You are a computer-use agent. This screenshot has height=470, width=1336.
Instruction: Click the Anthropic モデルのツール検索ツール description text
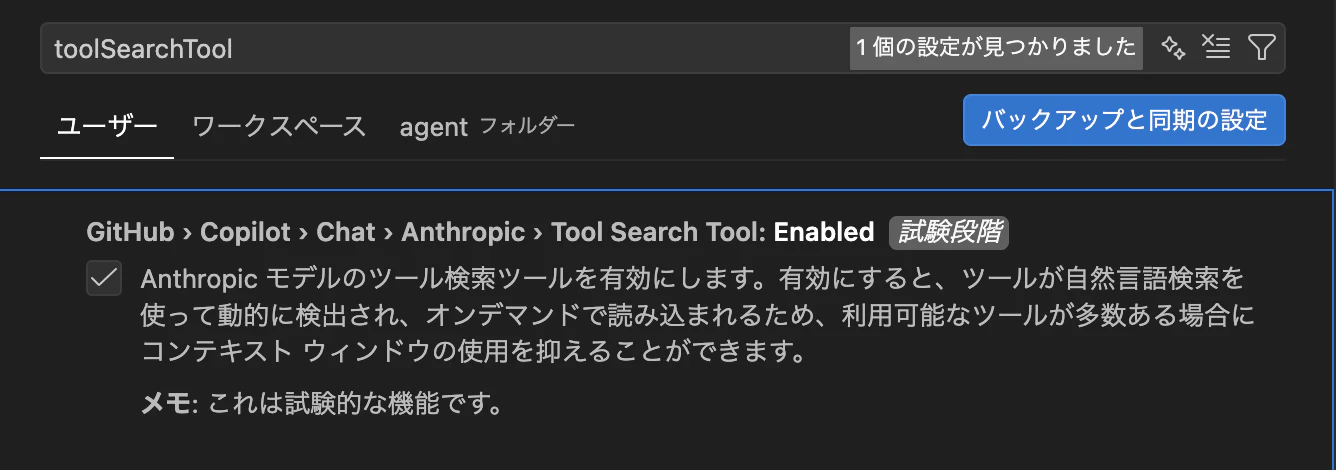tap(697, 314)
